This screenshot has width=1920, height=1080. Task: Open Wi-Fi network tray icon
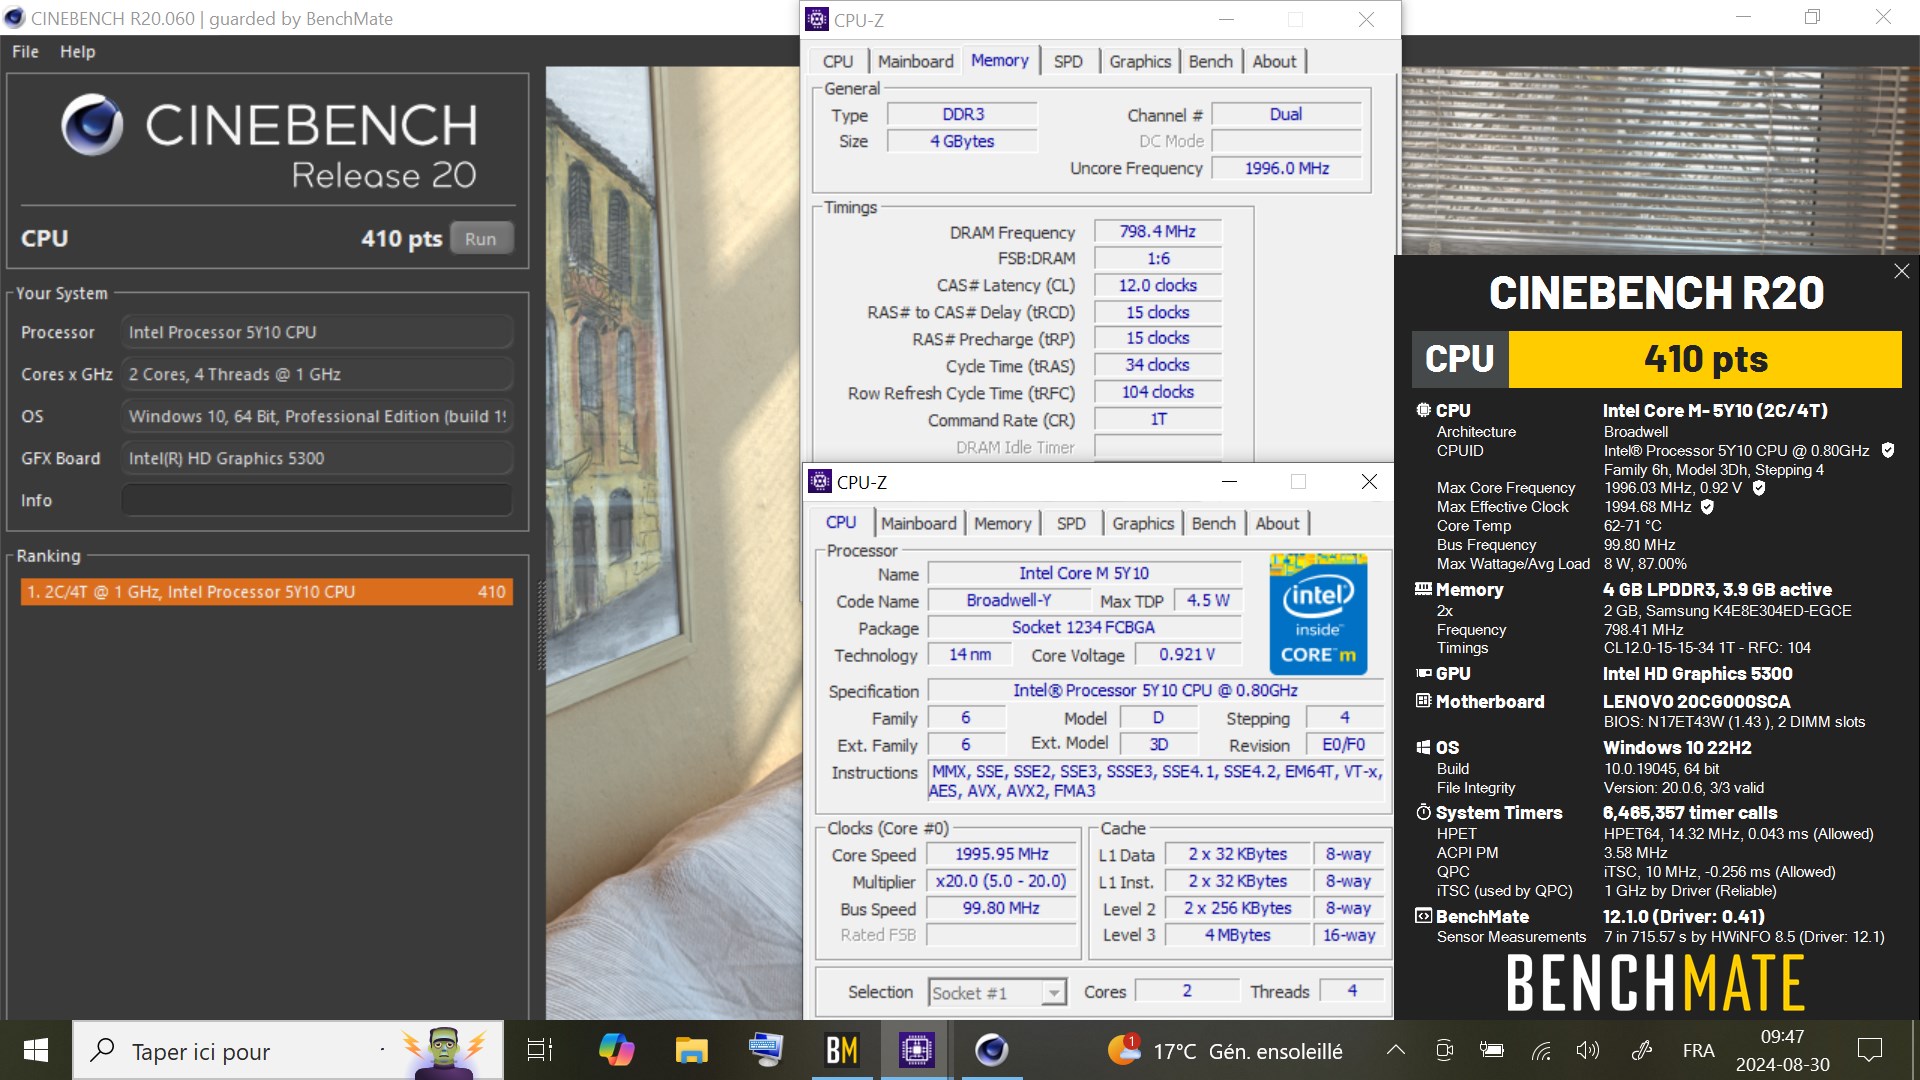[1541, 1050]
